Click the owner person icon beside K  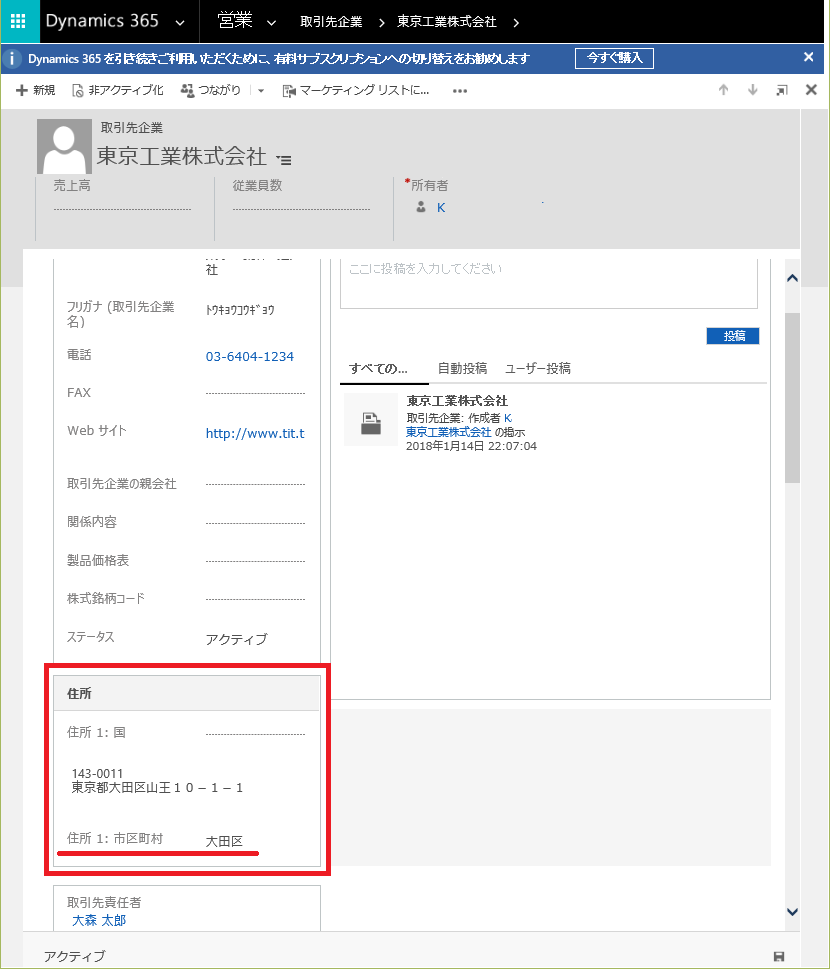421,207
